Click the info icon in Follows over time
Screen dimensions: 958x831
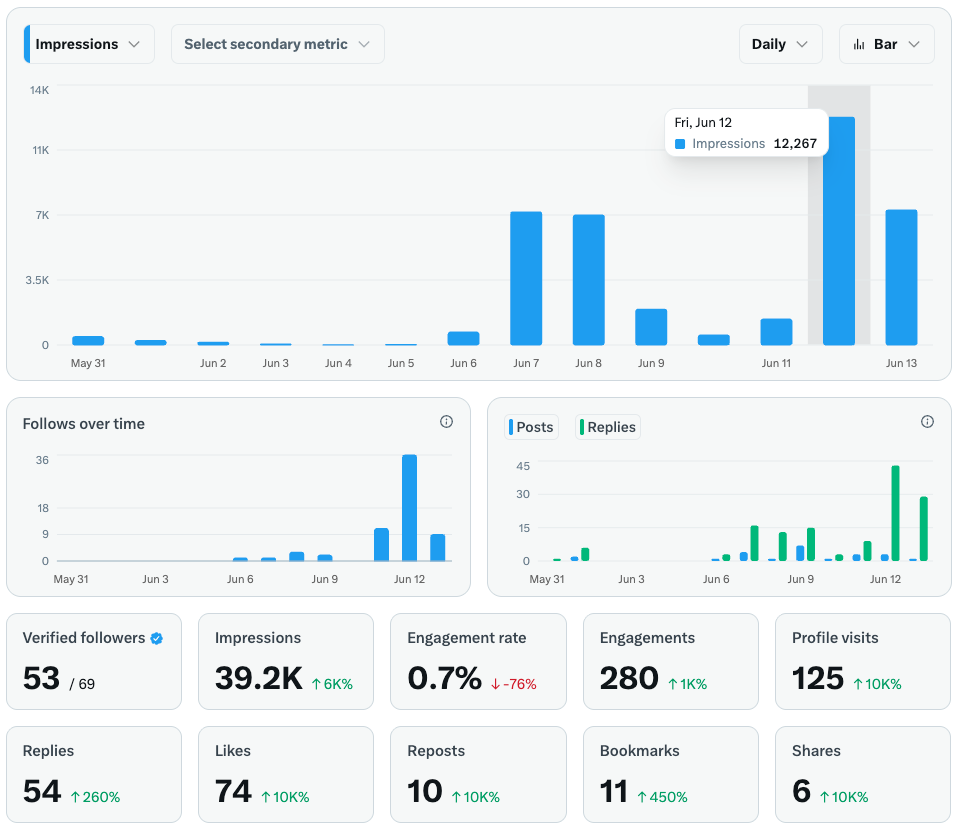click(x=447, y=422)
